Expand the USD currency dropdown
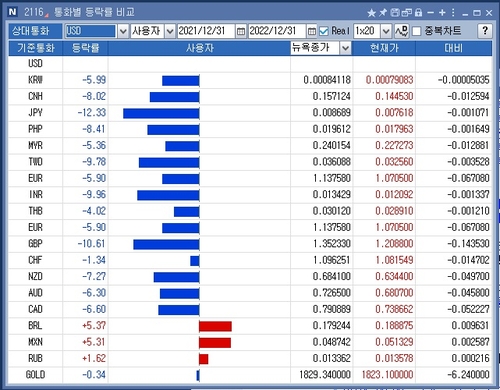Screen dimensions: 500x390 123,31
